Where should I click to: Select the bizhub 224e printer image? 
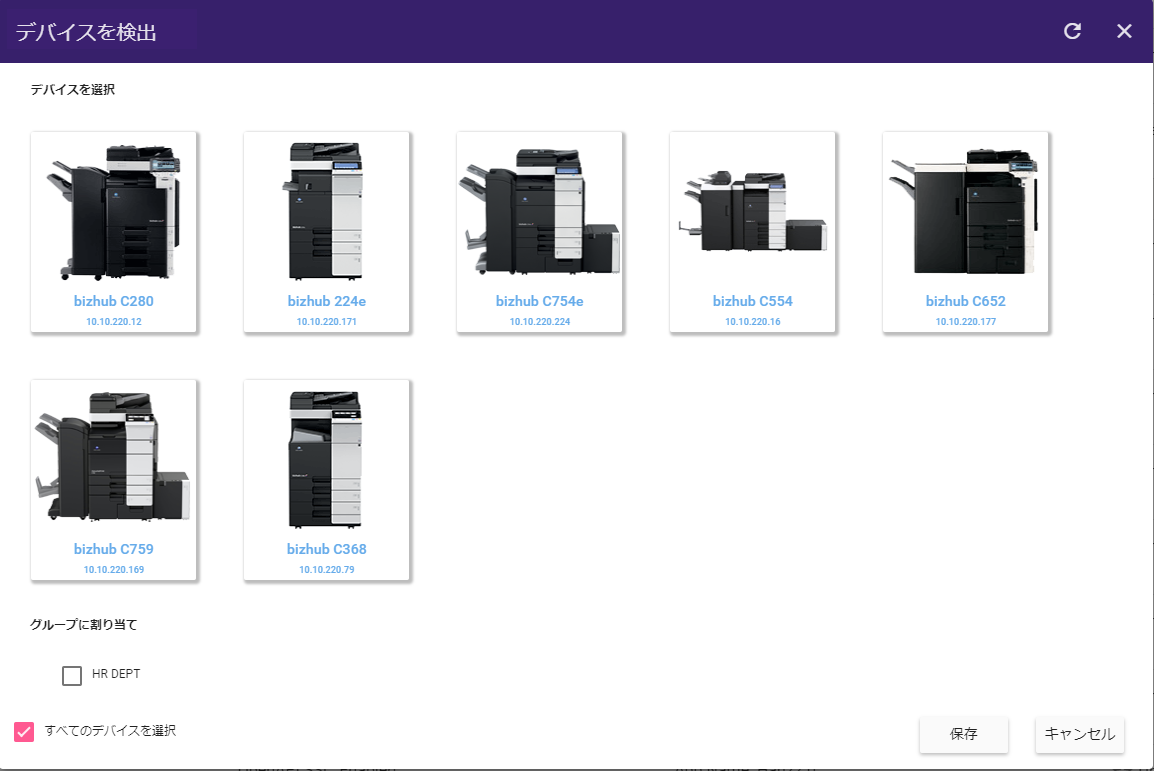[325, 211]
